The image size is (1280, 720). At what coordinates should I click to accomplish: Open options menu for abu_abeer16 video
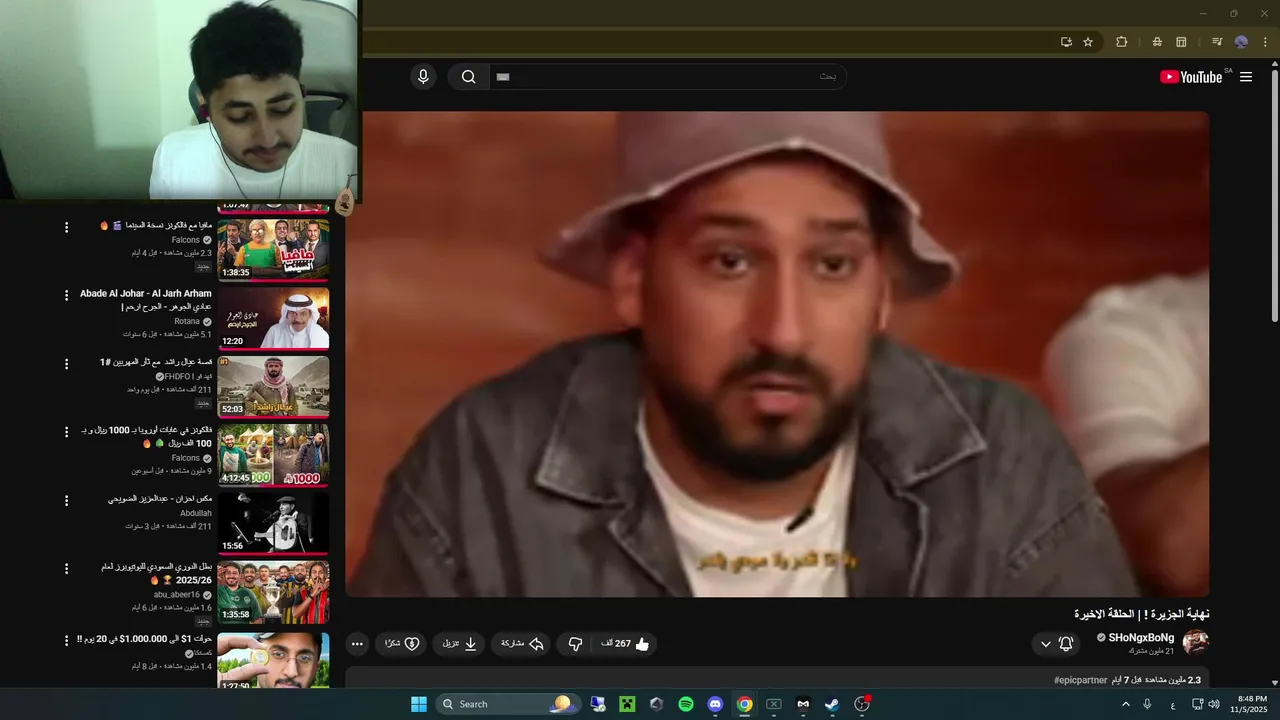(67, 569)
